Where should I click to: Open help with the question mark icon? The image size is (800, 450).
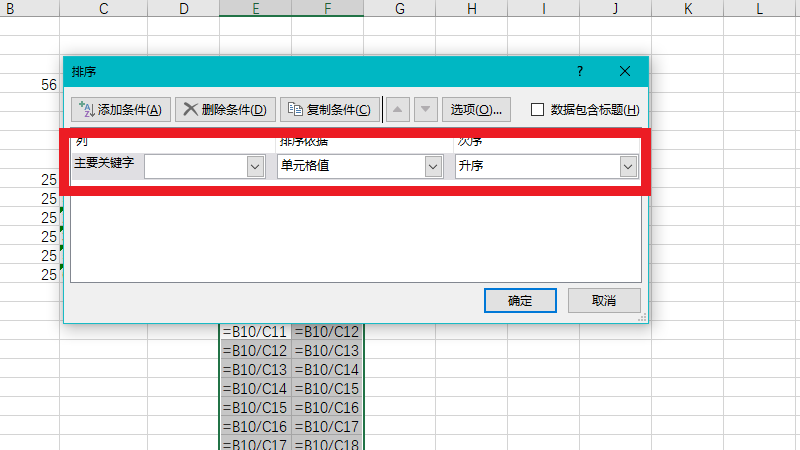tap(579, 72)
